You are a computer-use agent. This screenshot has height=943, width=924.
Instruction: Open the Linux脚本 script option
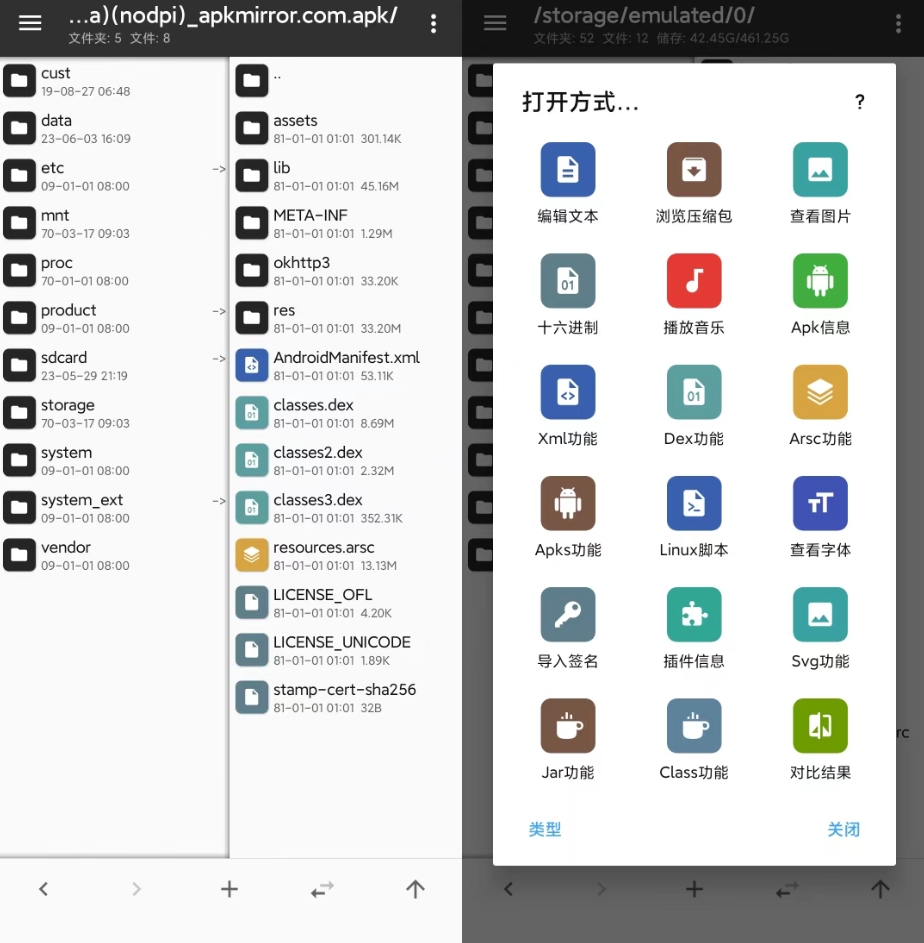pyautogui.click(x=693, y=503)
